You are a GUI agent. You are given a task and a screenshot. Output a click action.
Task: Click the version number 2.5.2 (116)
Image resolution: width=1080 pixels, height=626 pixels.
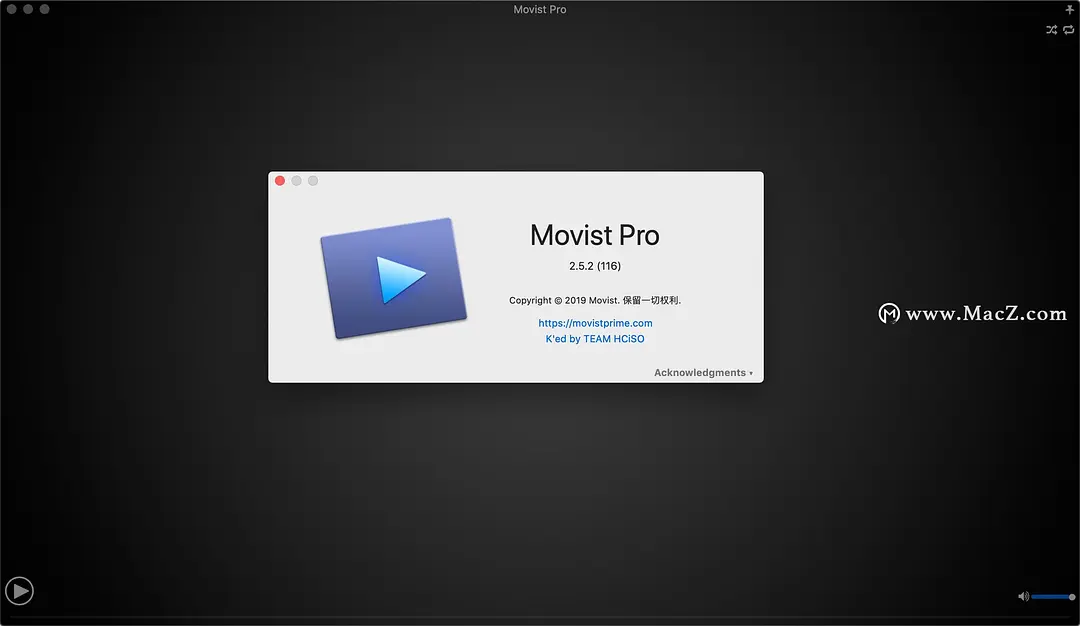point(595,266)
